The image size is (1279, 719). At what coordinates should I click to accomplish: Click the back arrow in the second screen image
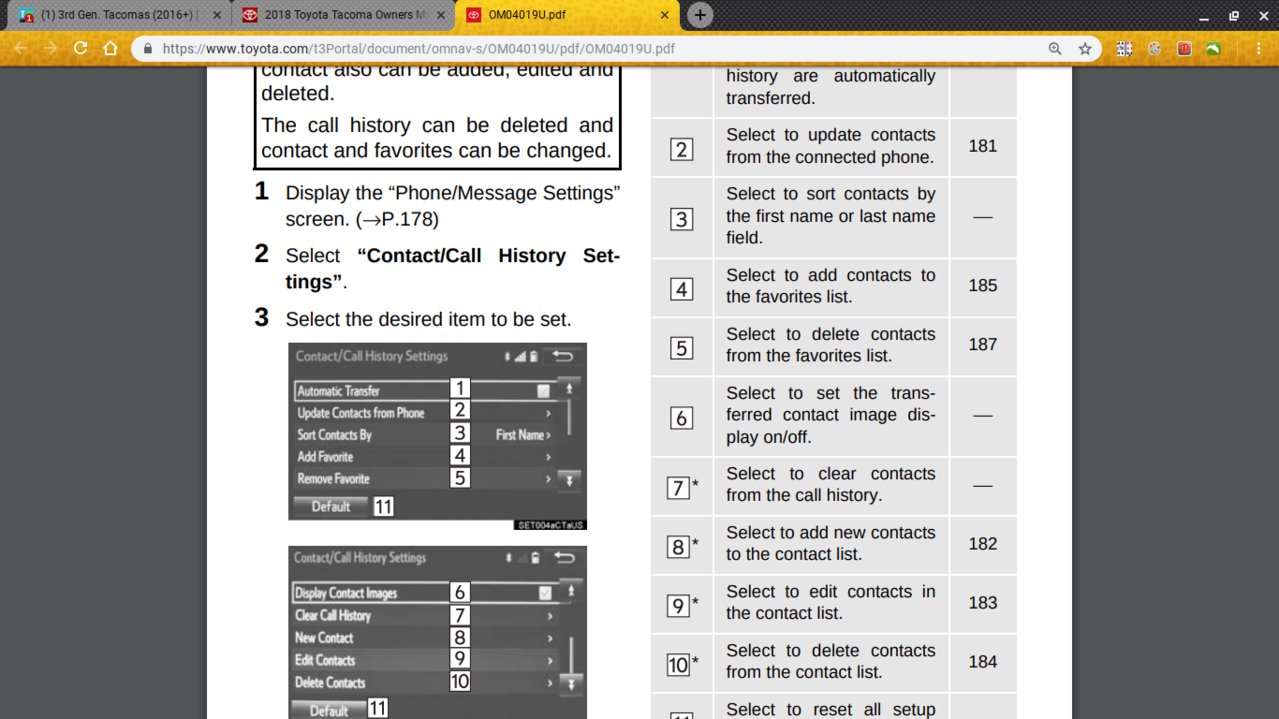coord(565,558)
